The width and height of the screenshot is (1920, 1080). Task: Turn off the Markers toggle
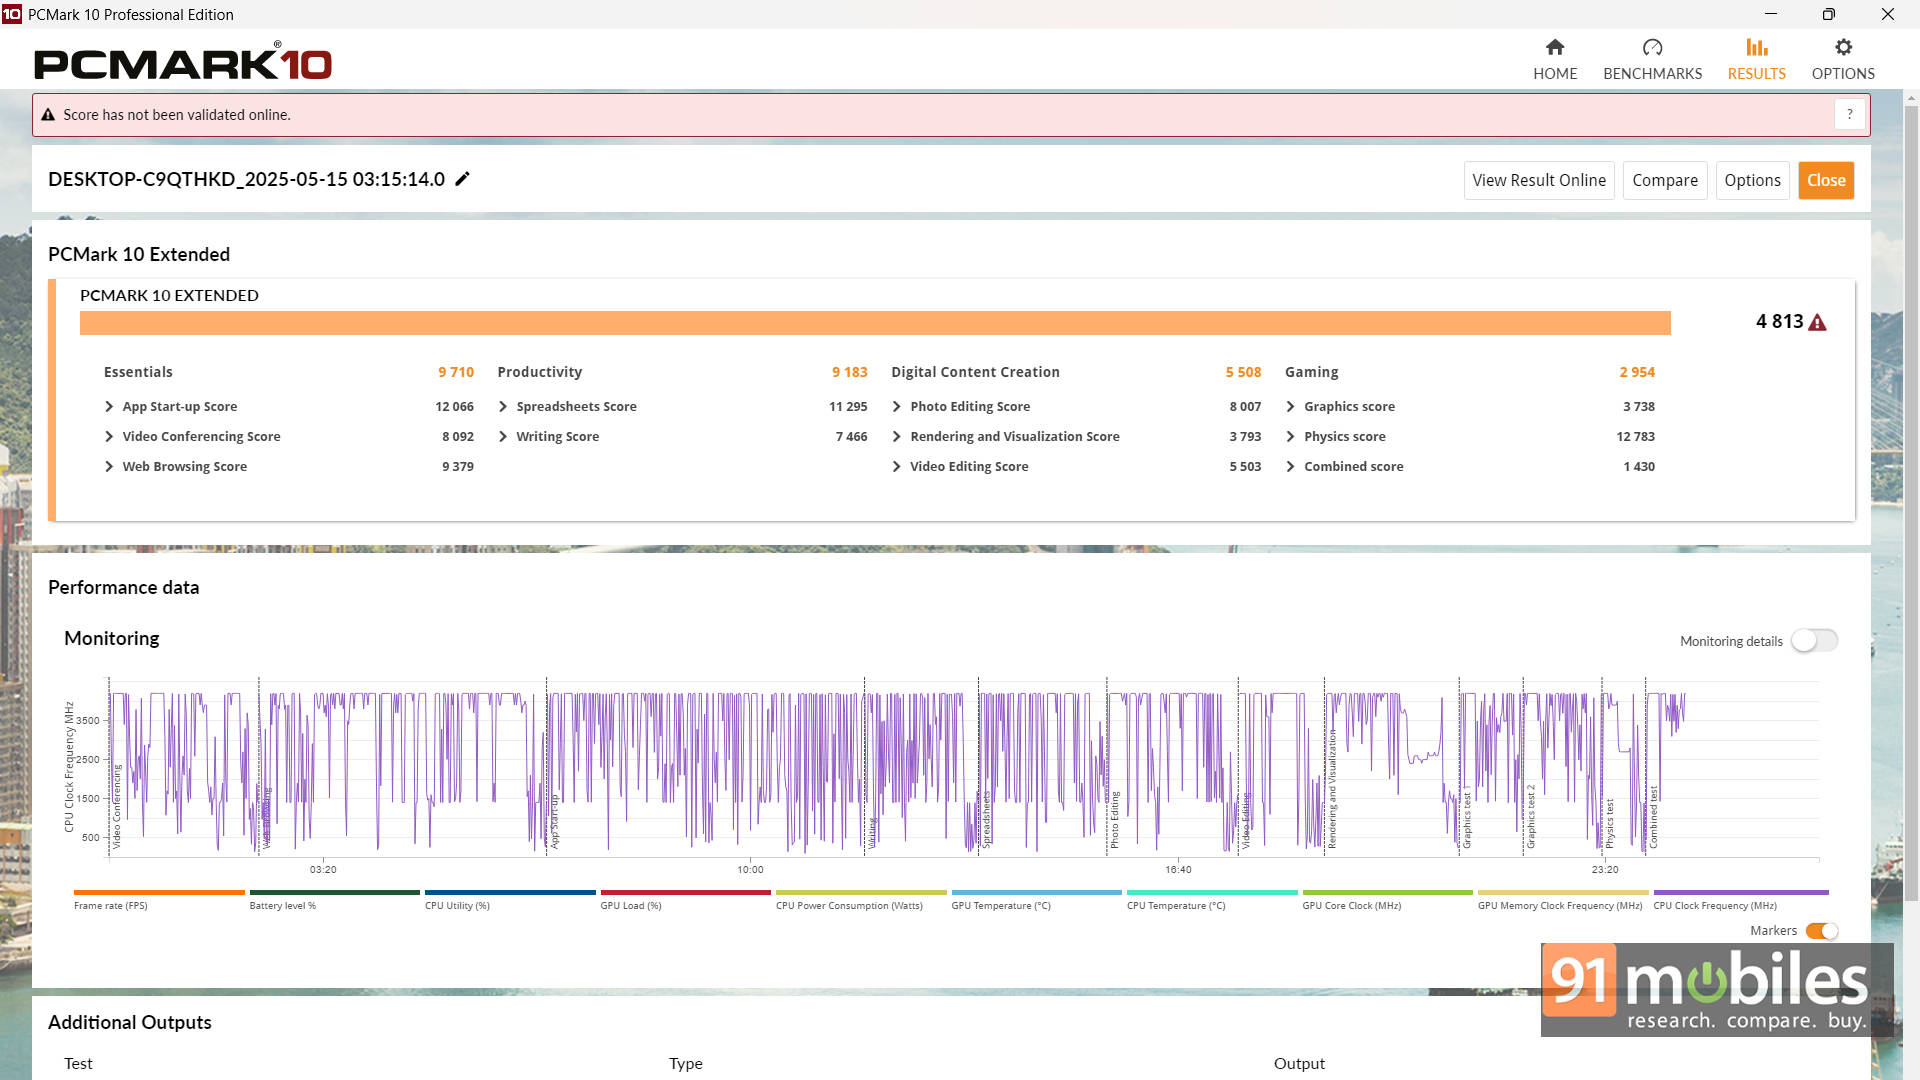1822,931
